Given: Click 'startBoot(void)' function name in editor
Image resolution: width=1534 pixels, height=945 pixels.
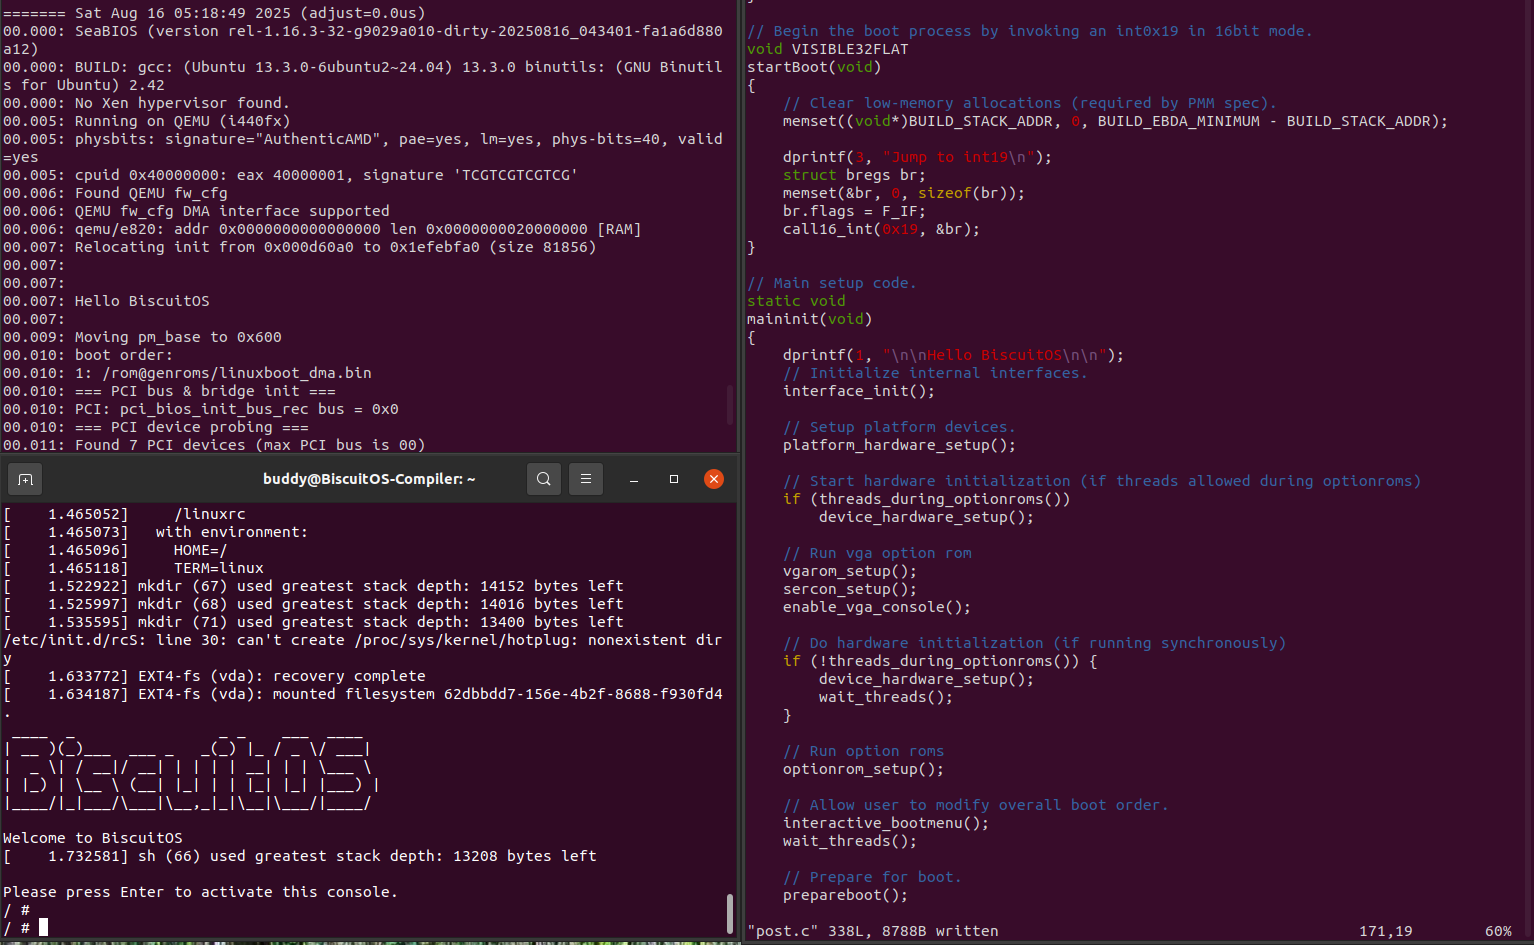Looking at the screenshot, I should tap(814, 67).
